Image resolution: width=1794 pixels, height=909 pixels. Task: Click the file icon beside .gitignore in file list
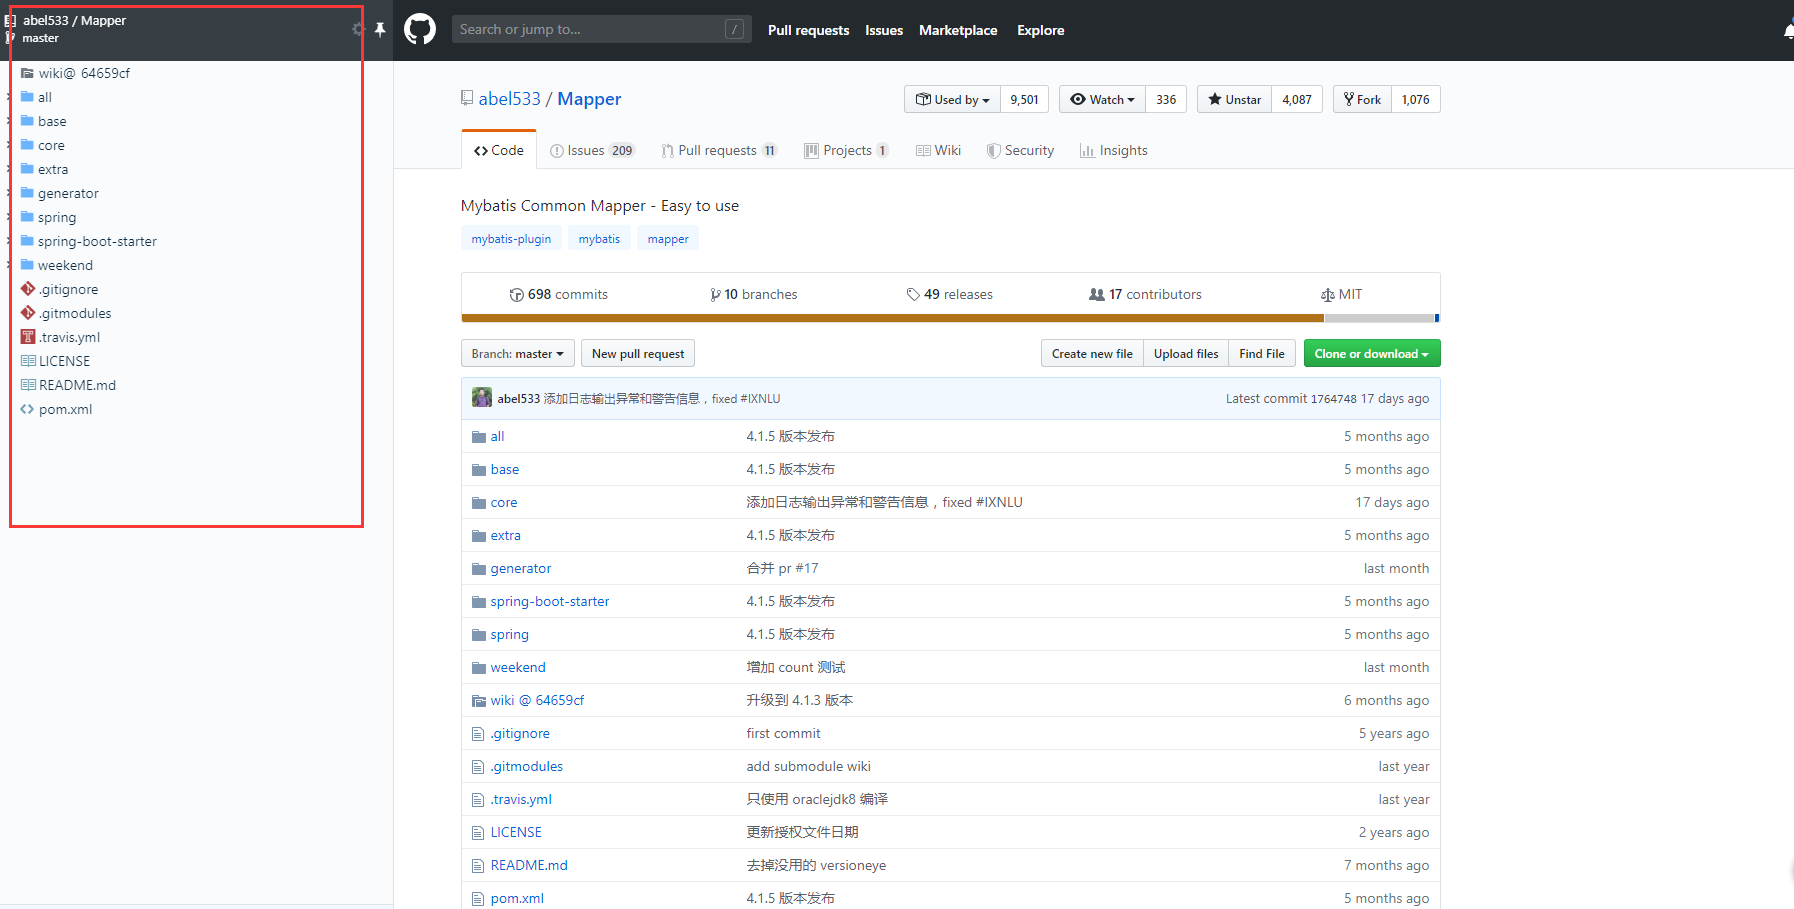[478, 734]
